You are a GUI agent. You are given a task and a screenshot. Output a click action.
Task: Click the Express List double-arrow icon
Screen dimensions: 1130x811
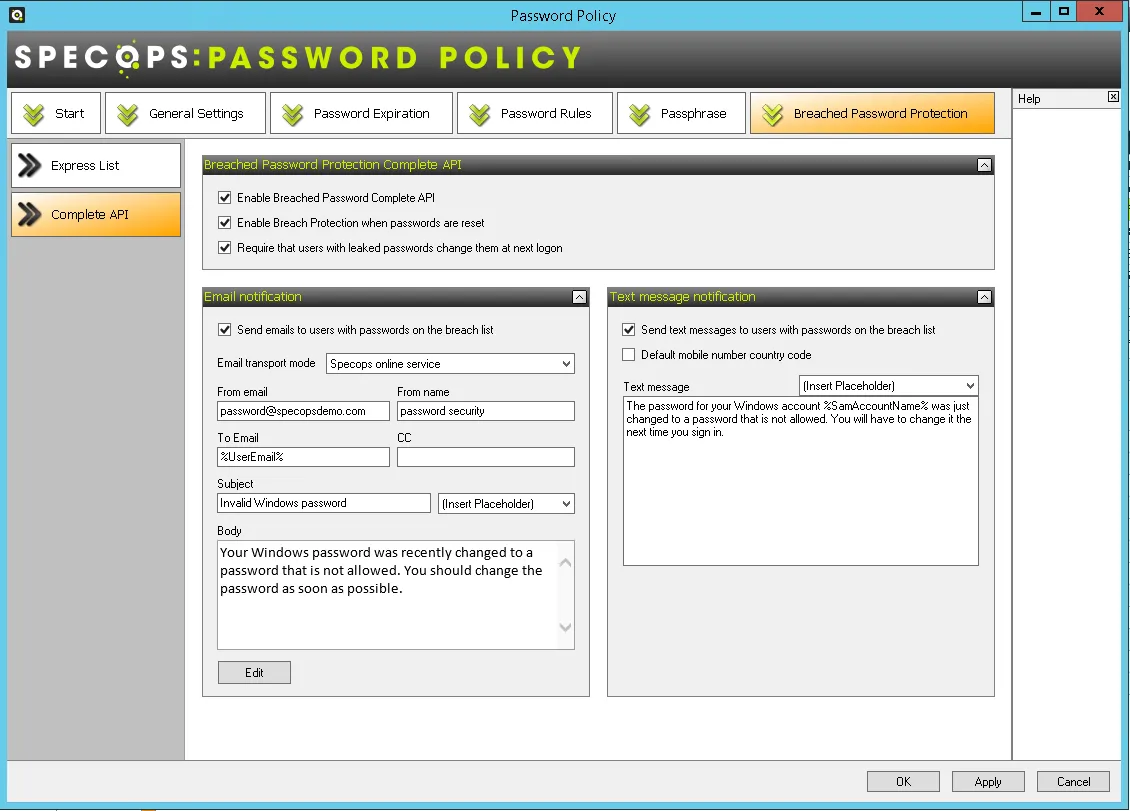coord(30,165)
